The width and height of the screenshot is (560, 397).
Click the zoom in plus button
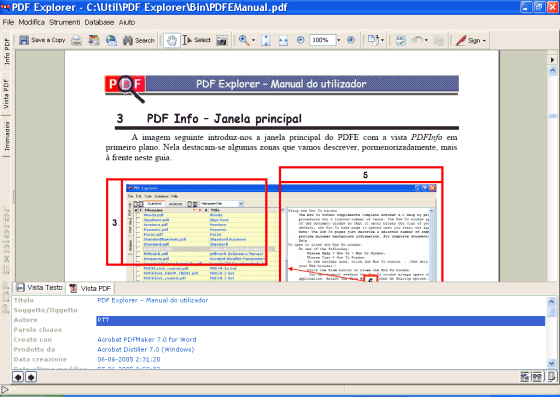(x=351, y=40)
